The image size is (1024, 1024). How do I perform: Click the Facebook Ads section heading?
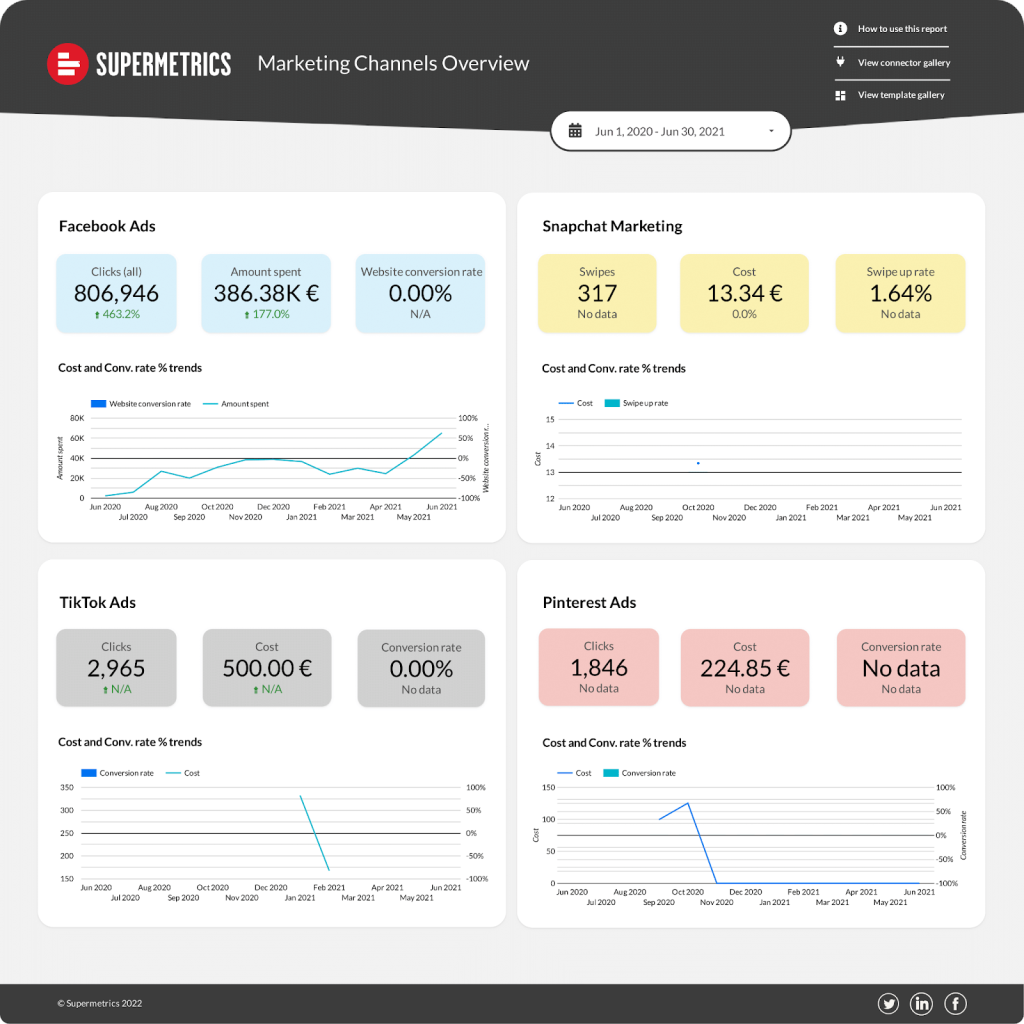(107, 226)
